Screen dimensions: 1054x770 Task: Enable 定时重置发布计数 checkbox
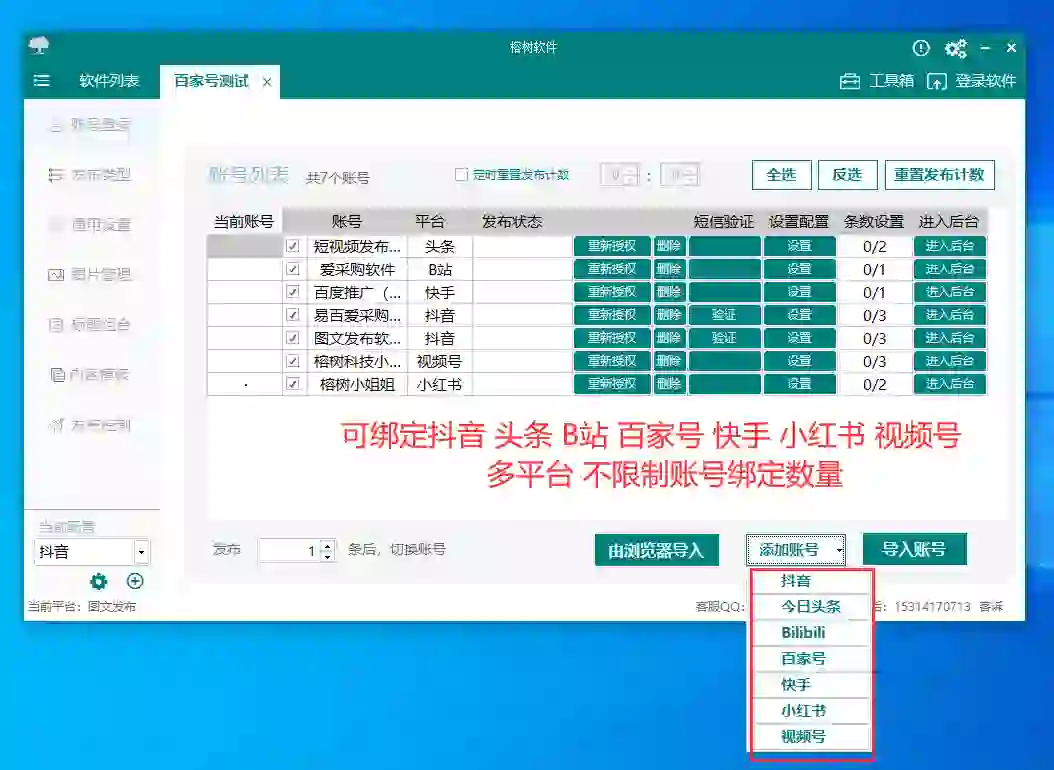point(463,174)
